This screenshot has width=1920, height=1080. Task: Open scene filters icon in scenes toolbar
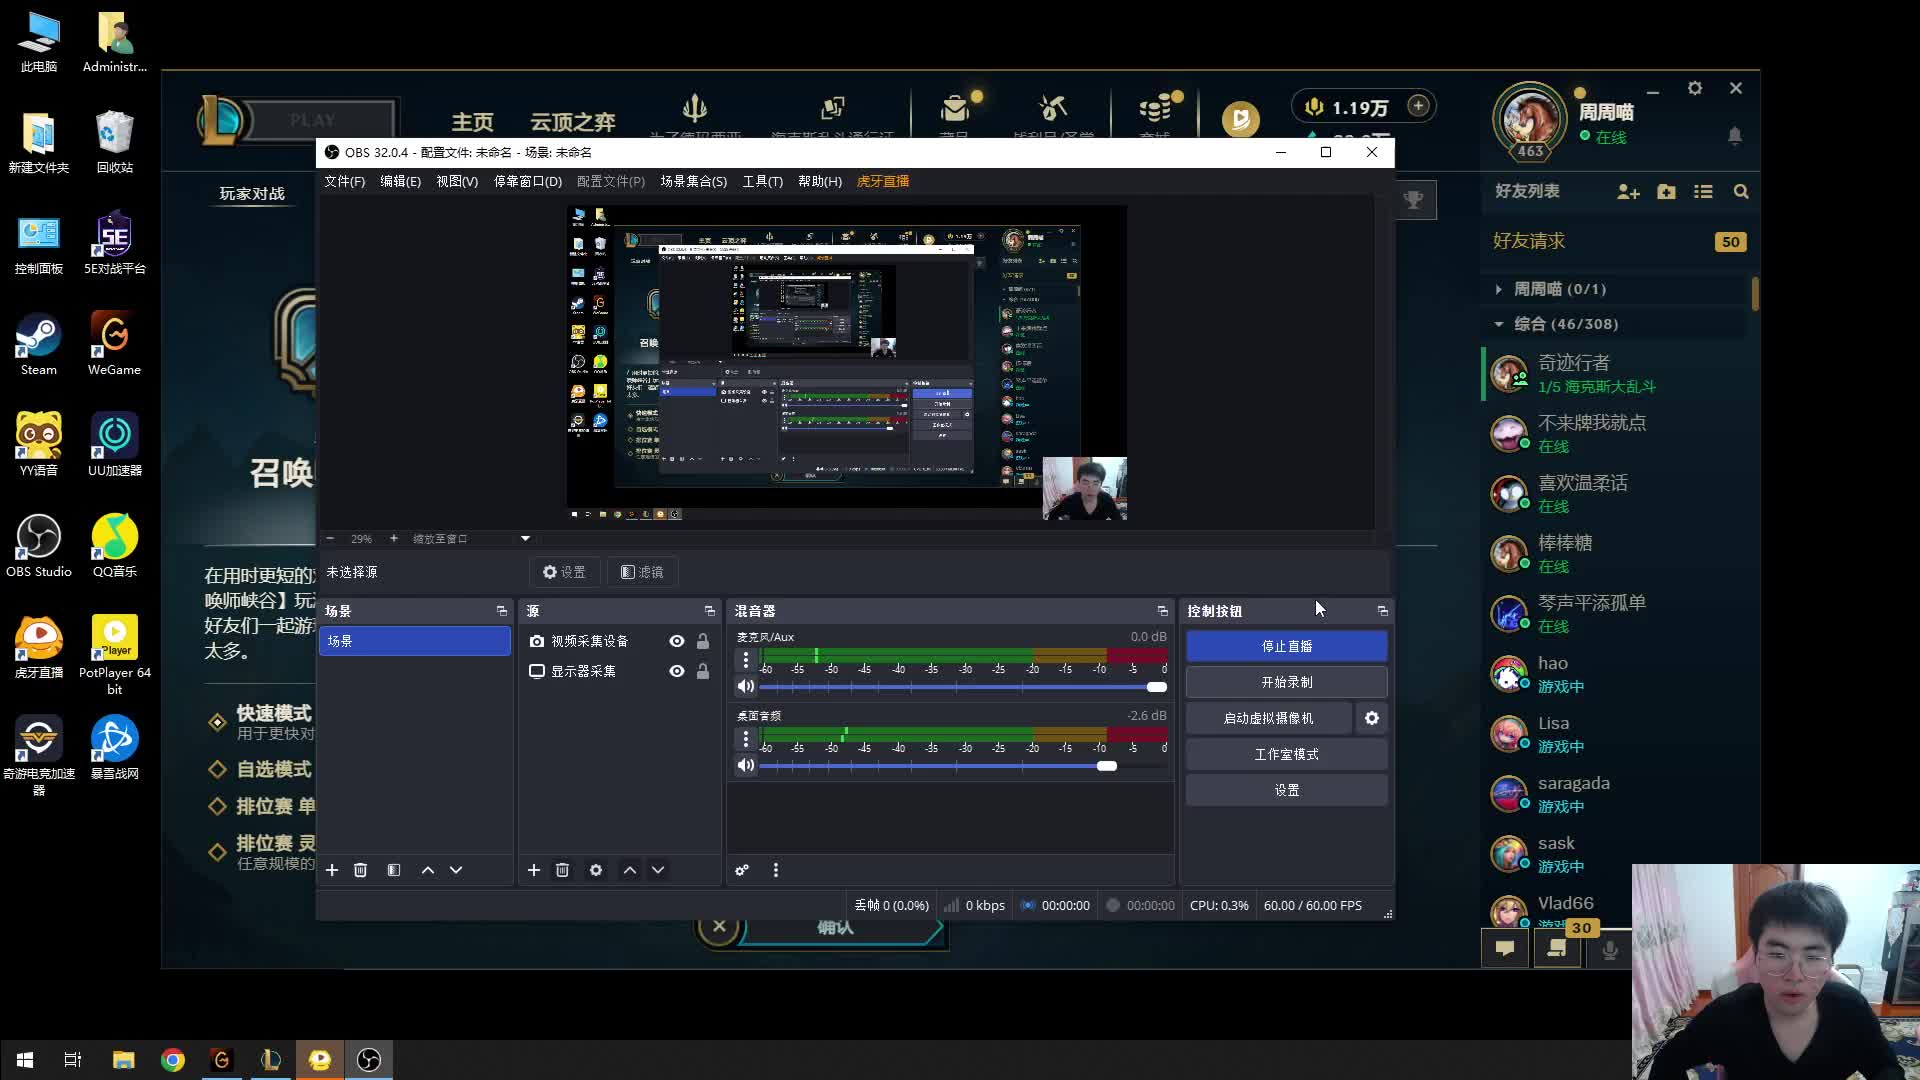tap(394, 870)
